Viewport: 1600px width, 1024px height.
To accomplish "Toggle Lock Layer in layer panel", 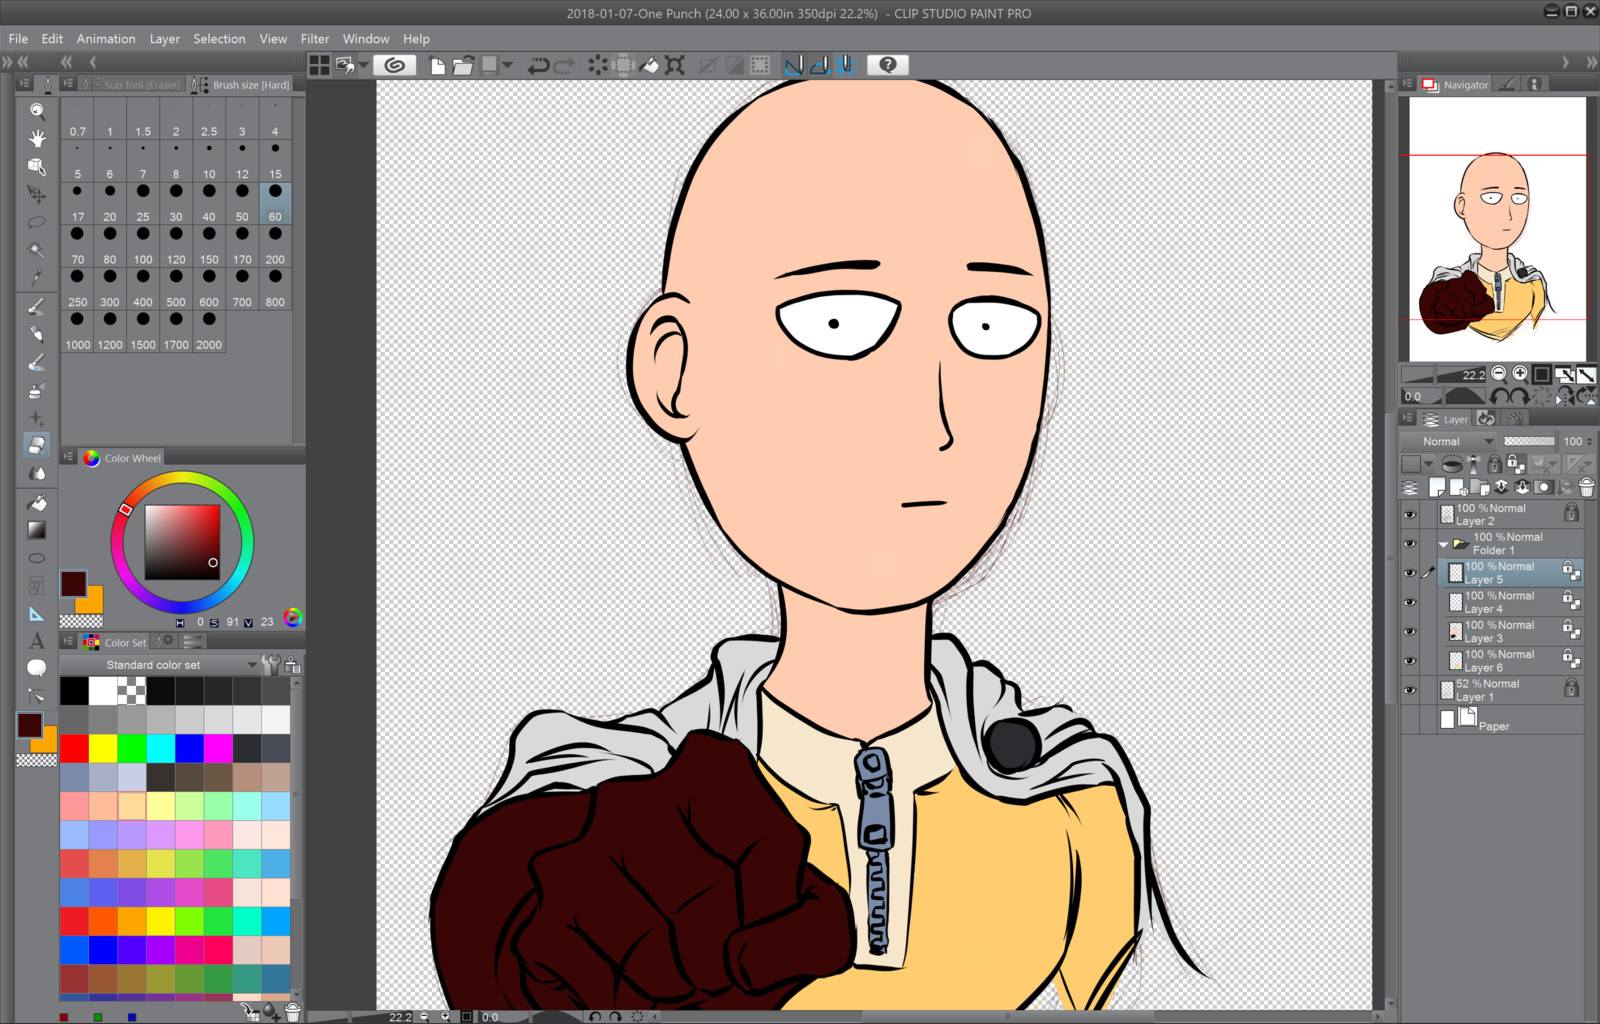I will pos(1494,464).
